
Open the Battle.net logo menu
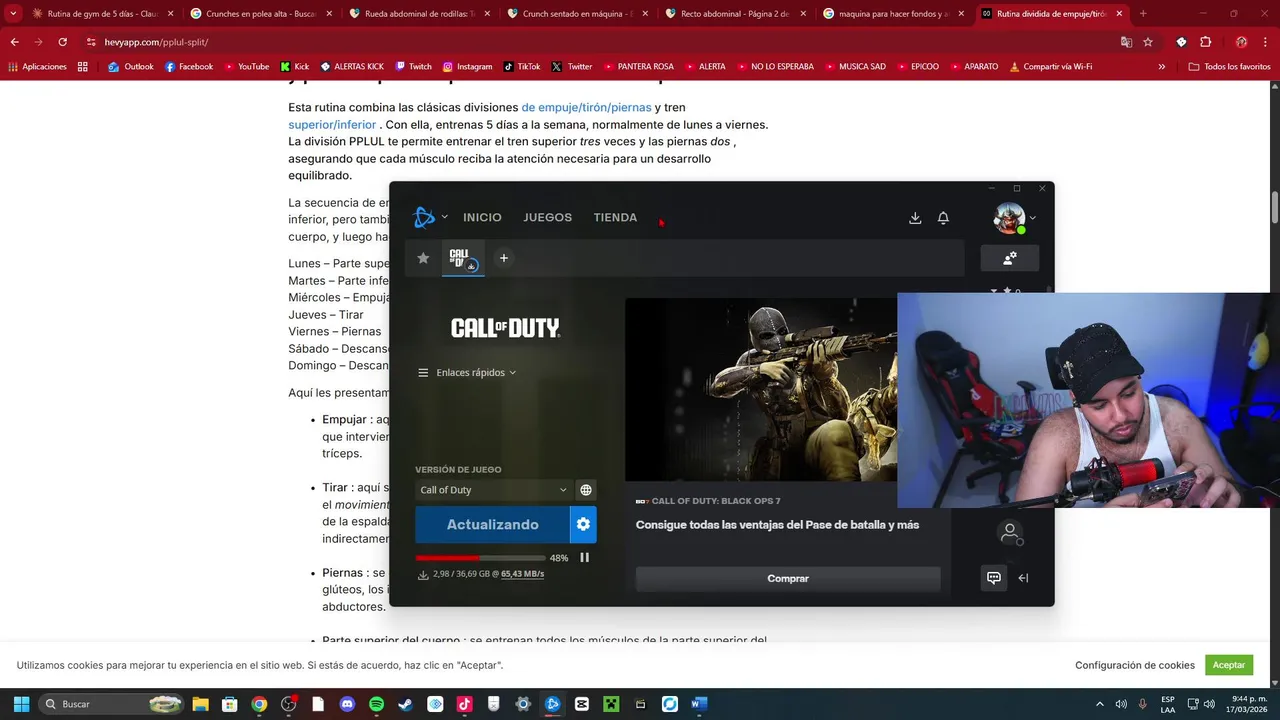tap(424, 217)
